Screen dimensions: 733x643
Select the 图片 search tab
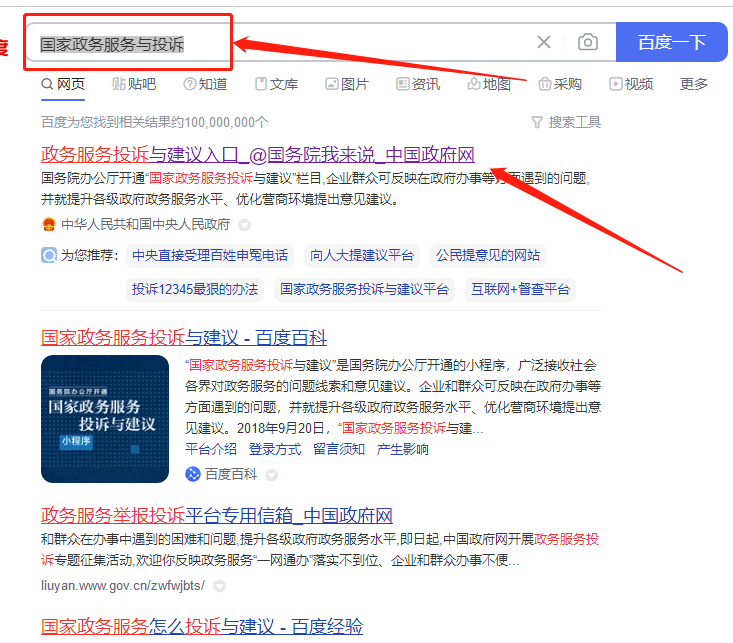point(347,84)
